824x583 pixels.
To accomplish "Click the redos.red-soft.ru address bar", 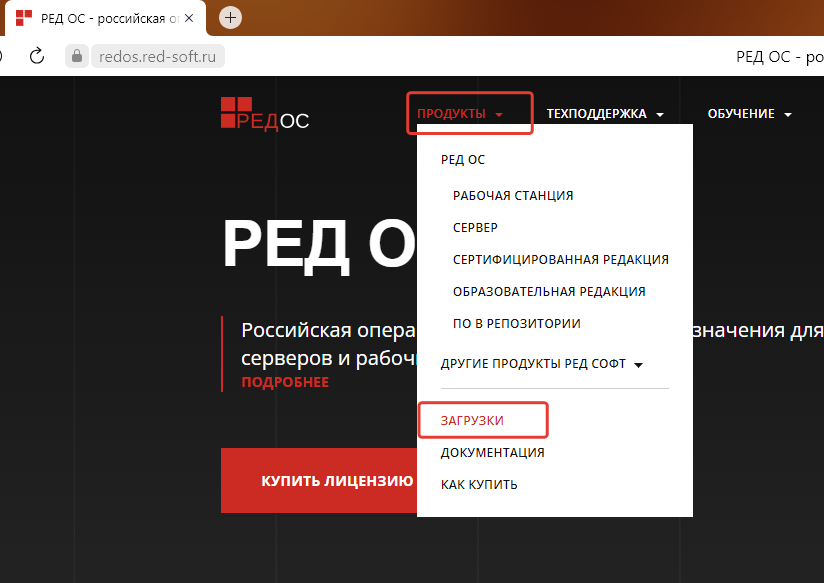I will [x=158, y=56].
